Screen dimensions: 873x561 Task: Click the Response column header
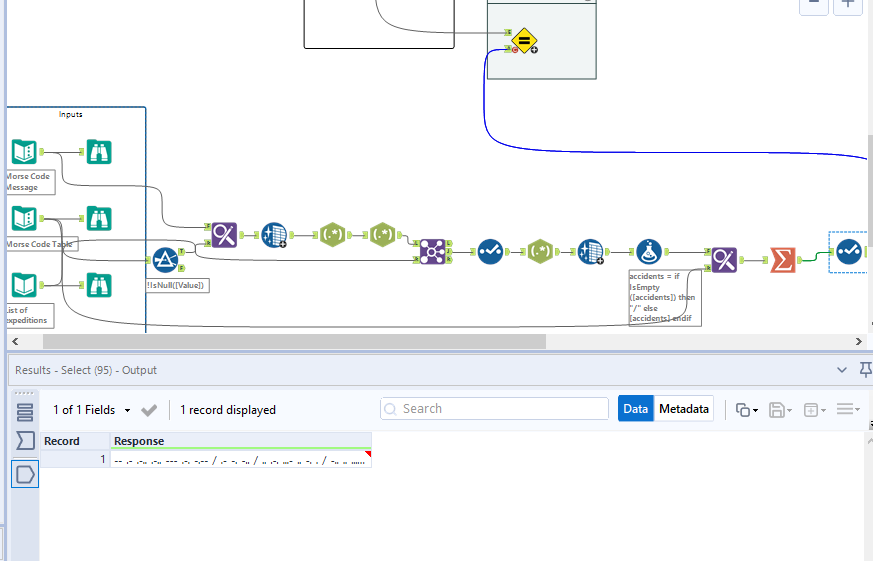coord(241,441)
